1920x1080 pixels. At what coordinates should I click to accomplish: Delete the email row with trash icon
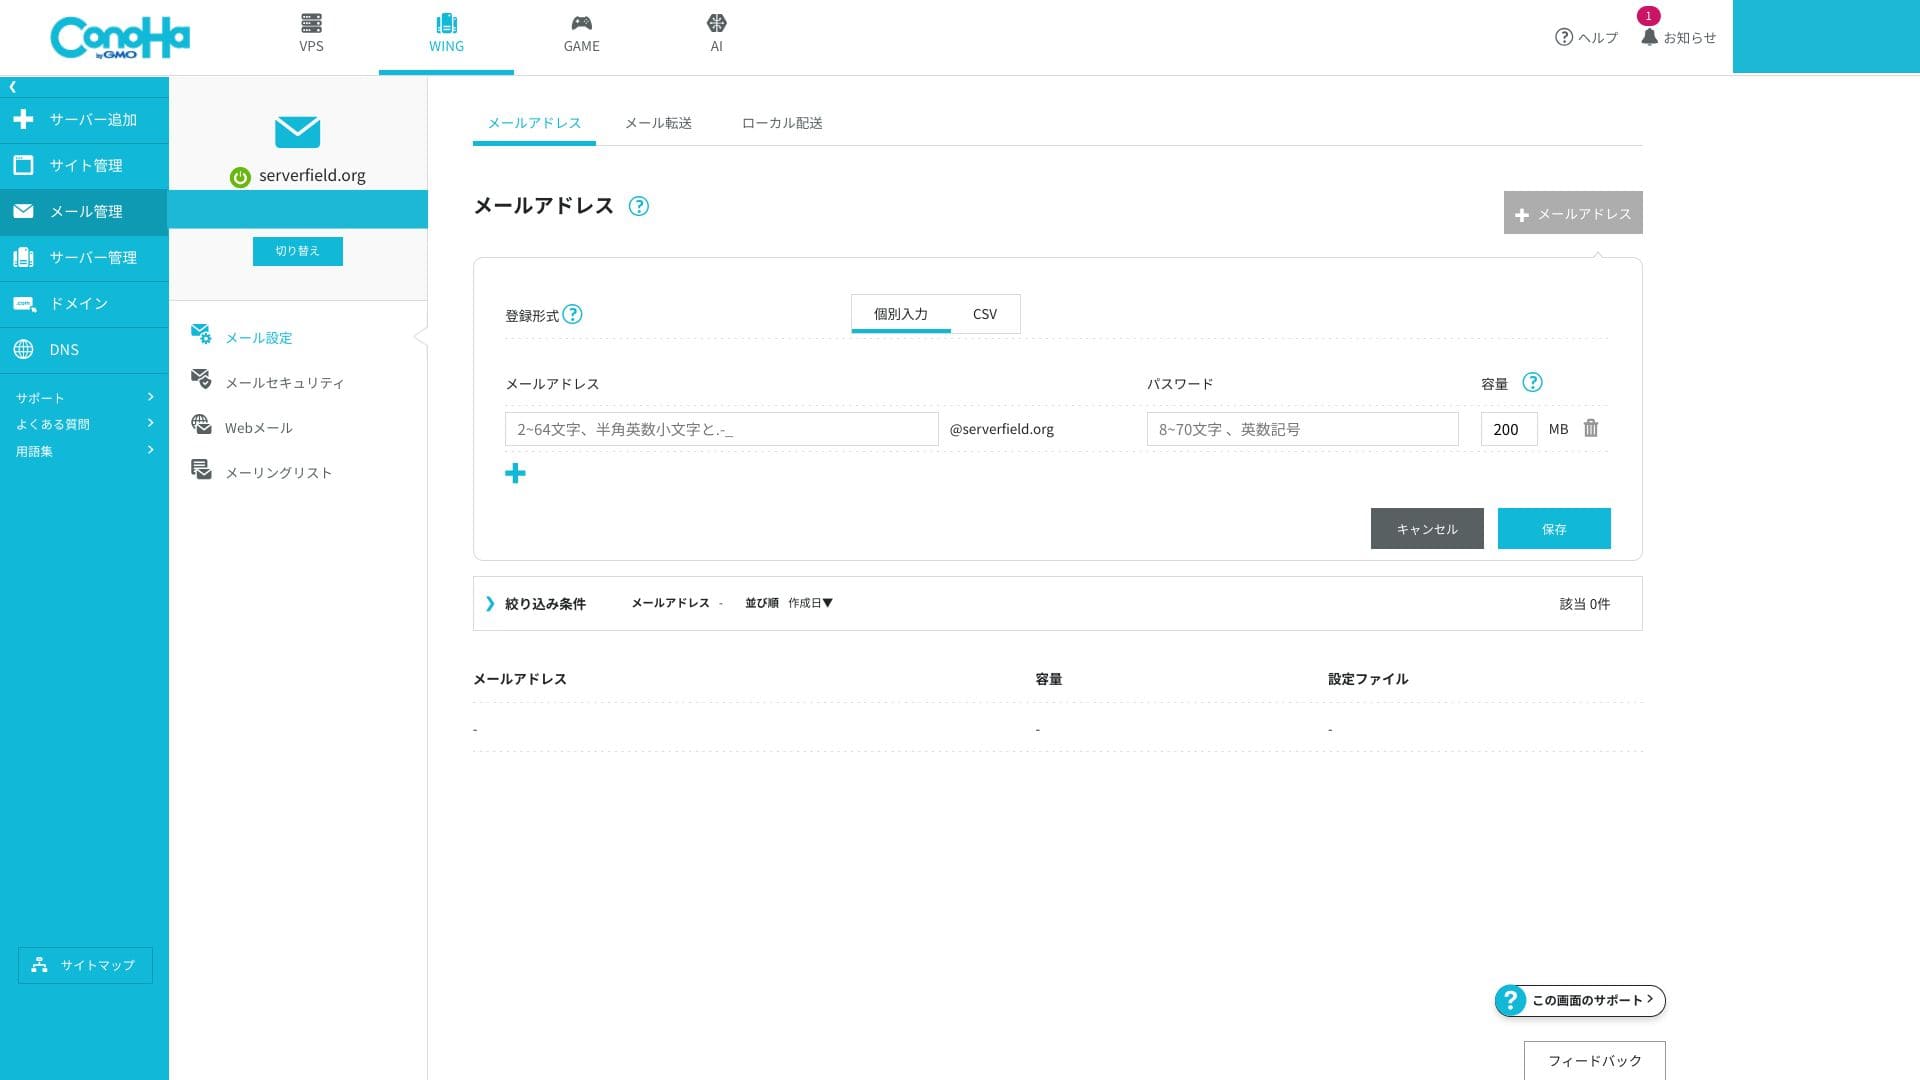[x=1590, y=428]
